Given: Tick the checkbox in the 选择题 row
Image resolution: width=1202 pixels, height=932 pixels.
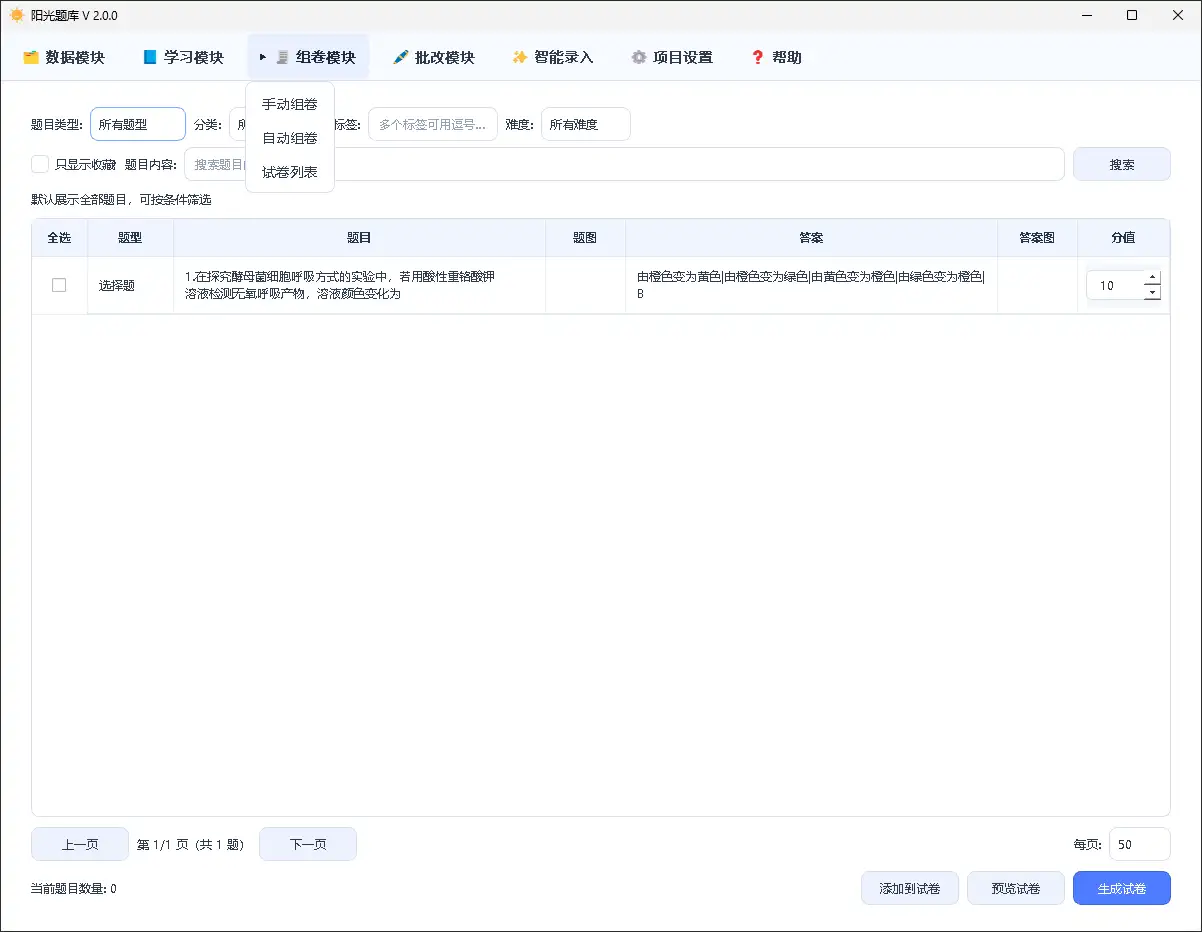Looking at the screenshot, I should point(59,285).
